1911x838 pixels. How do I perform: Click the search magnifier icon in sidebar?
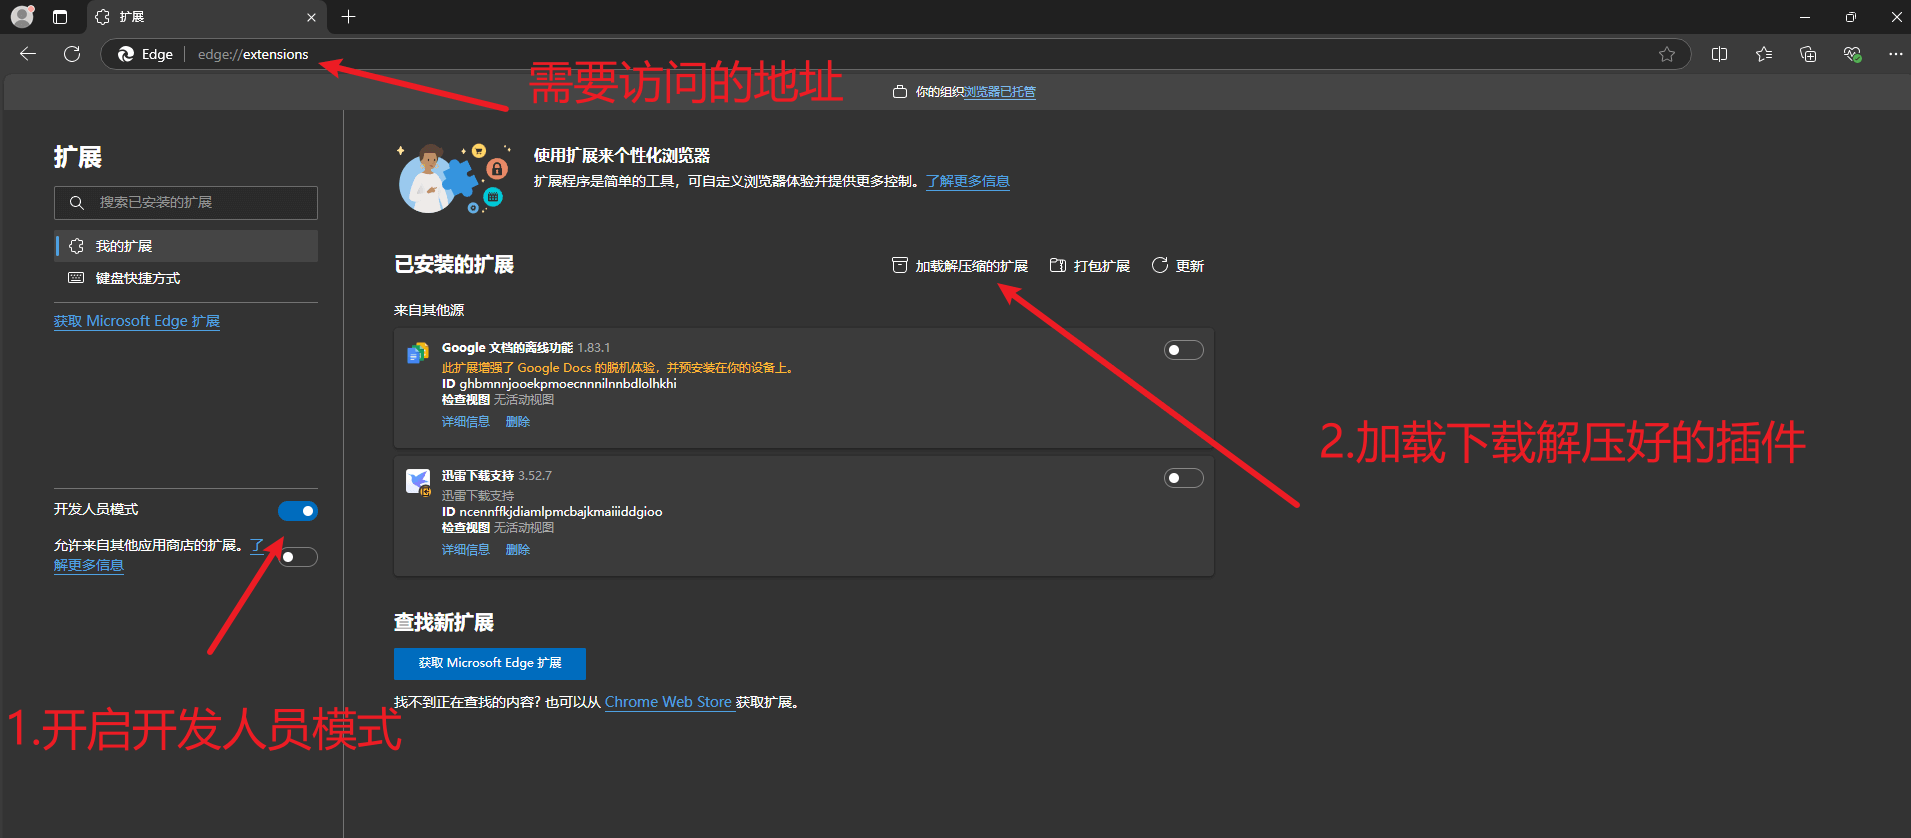click(76, 203)
